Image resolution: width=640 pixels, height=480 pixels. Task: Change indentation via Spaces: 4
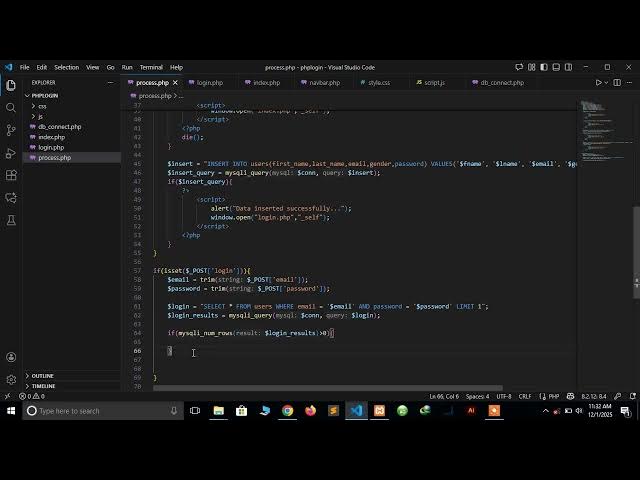pos(478,396)
